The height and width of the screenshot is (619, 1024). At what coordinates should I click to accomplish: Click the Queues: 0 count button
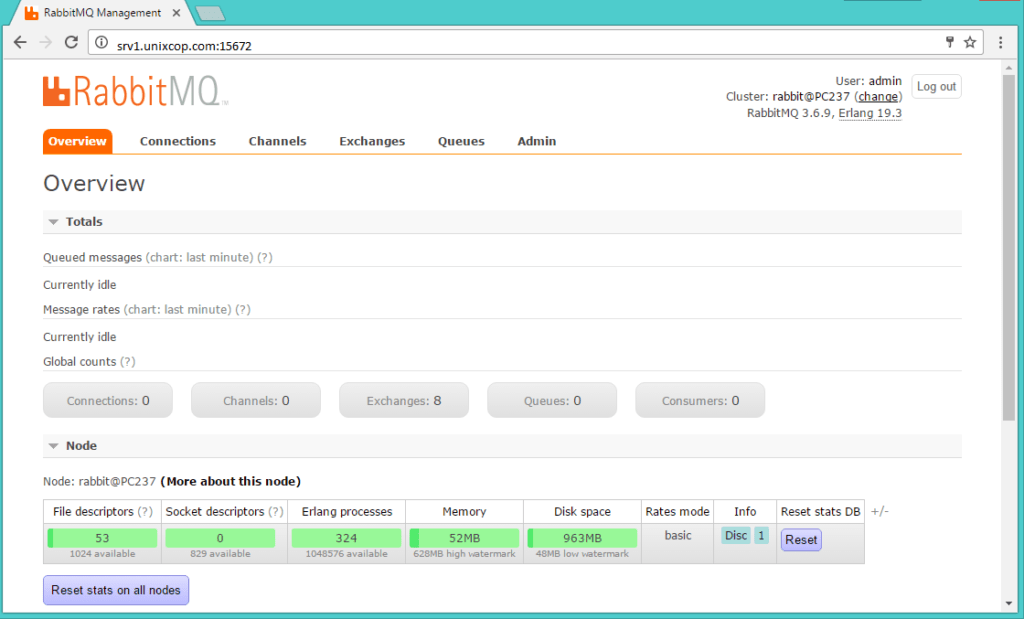[x=552, y=400]
